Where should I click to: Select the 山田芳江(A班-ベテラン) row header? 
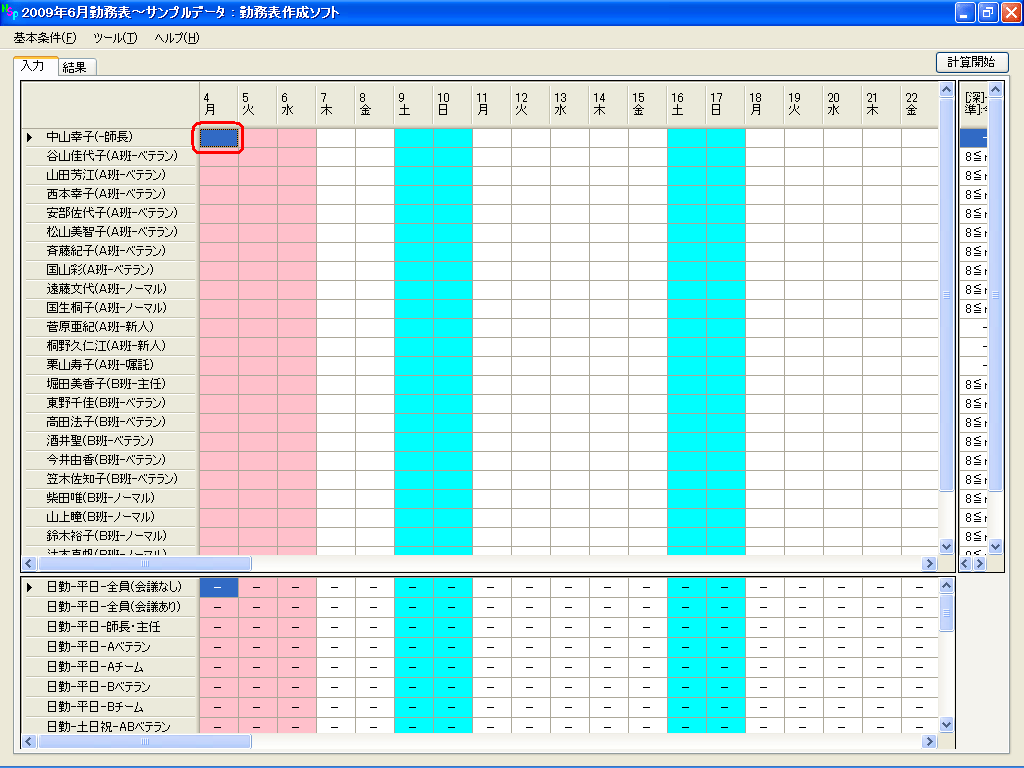[110, 175]
